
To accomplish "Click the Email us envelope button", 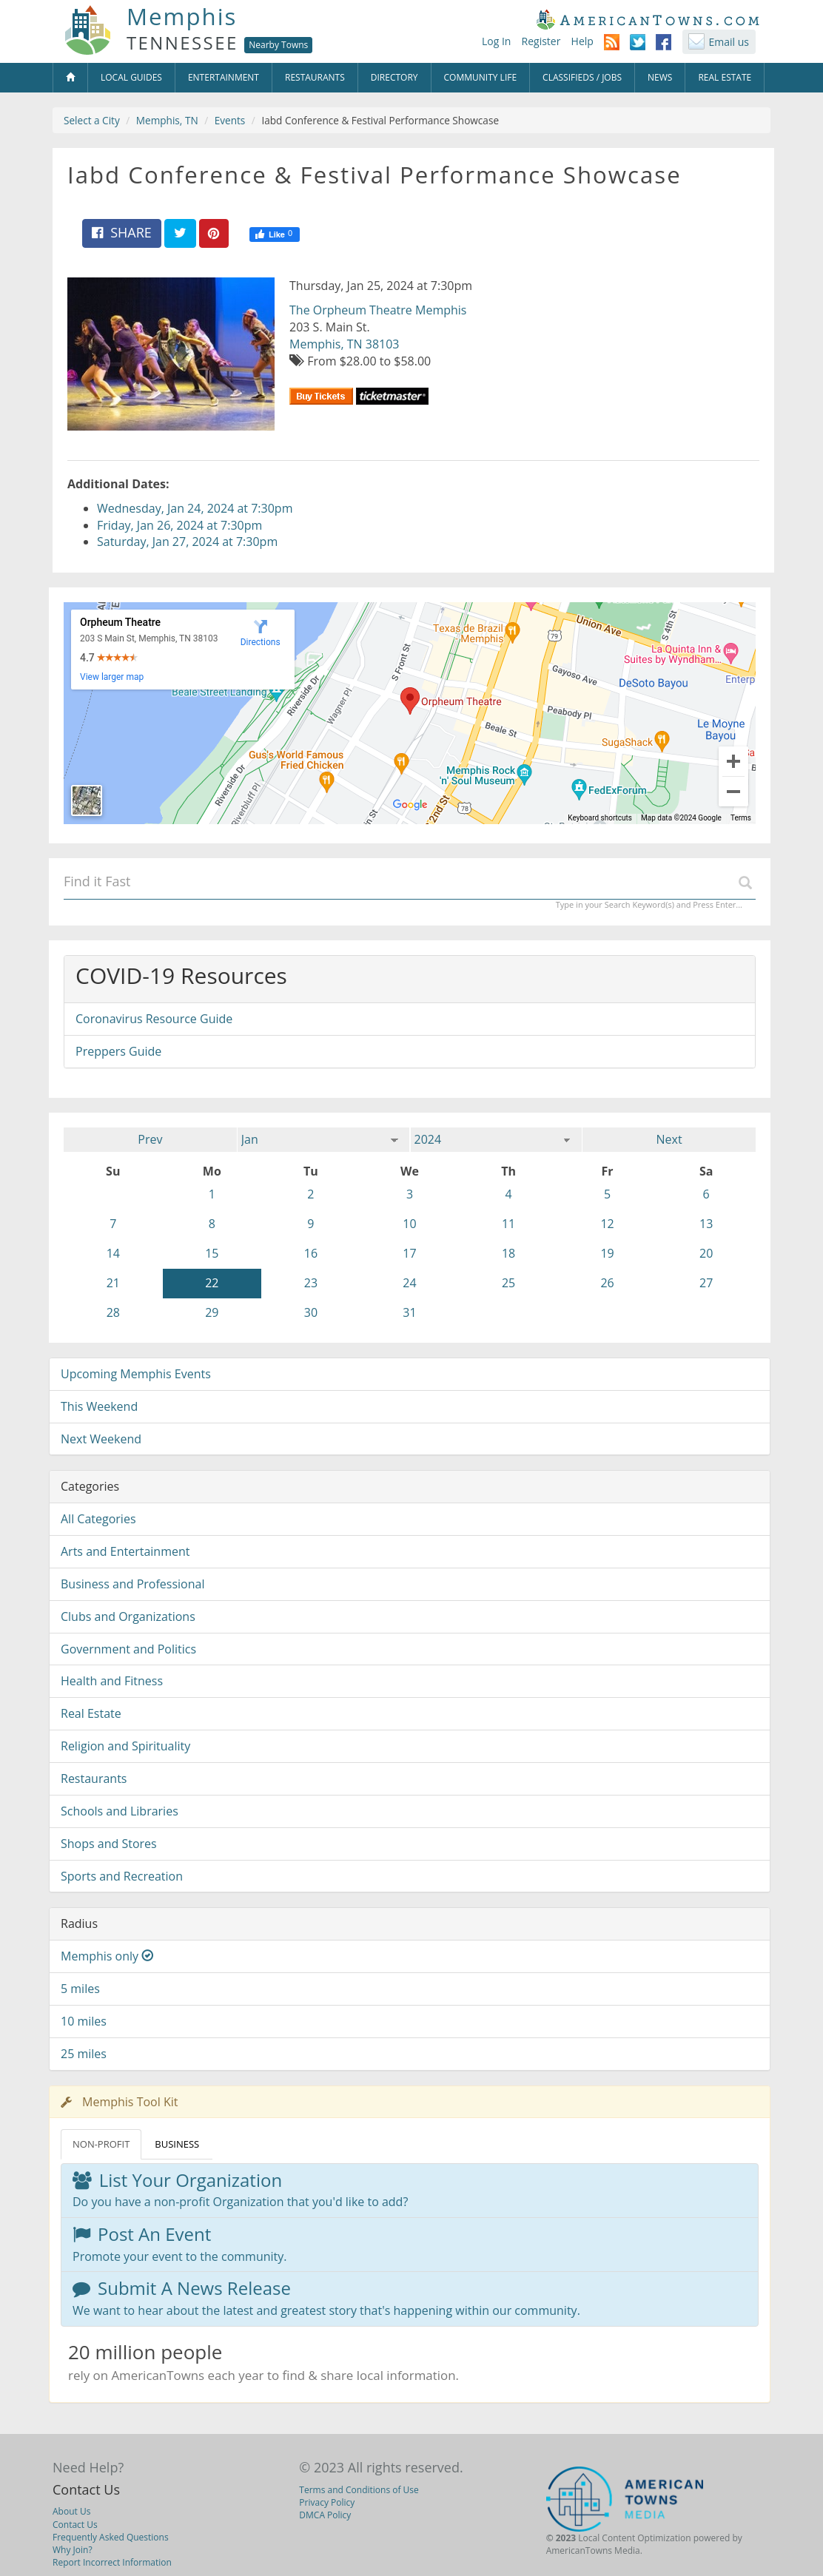I will point(719,42).
